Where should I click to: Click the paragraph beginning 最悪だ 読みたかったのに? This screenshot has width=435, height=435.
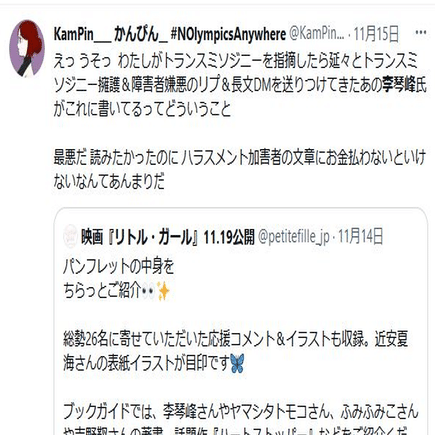pos(240,169)
